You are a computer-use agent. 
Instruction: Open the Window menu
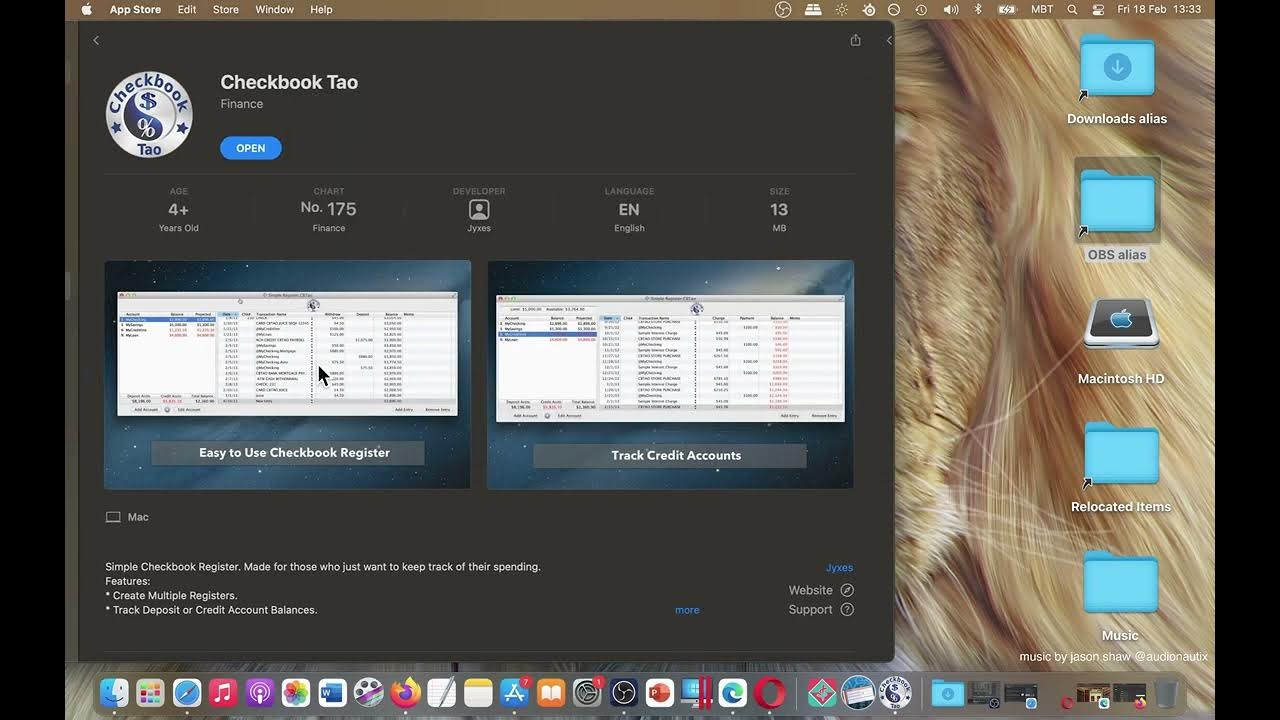[x=274, y=9]
